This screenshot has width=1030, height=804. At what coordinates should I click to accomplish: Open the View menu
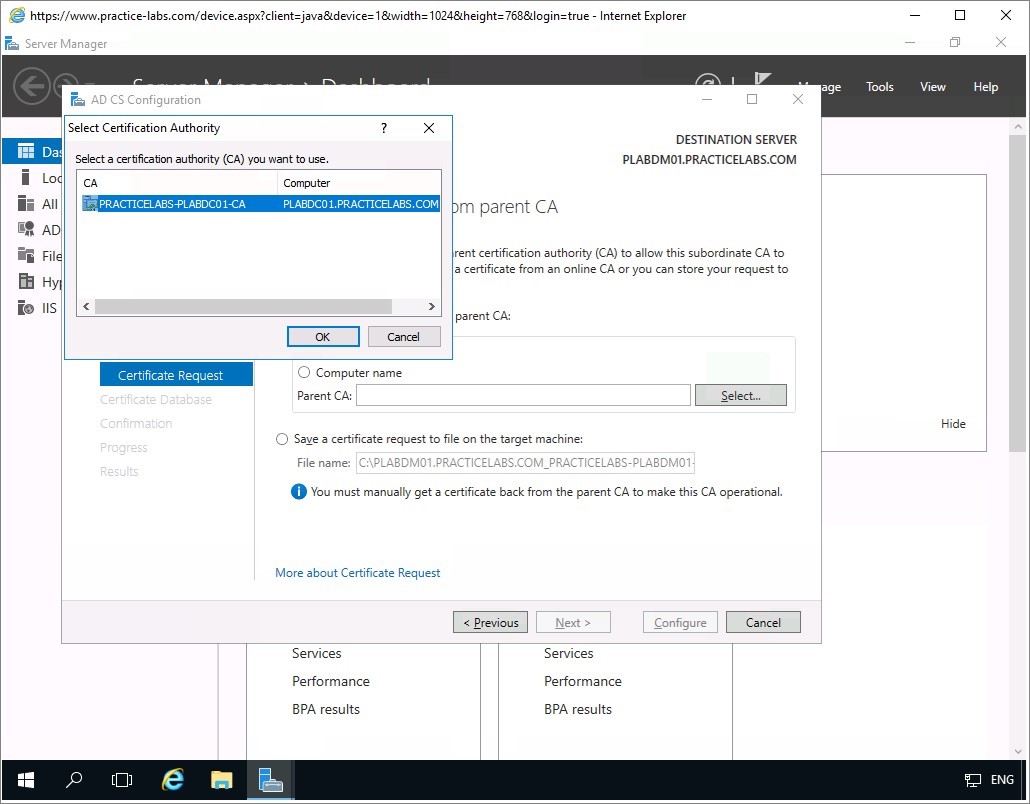point(932,87)
